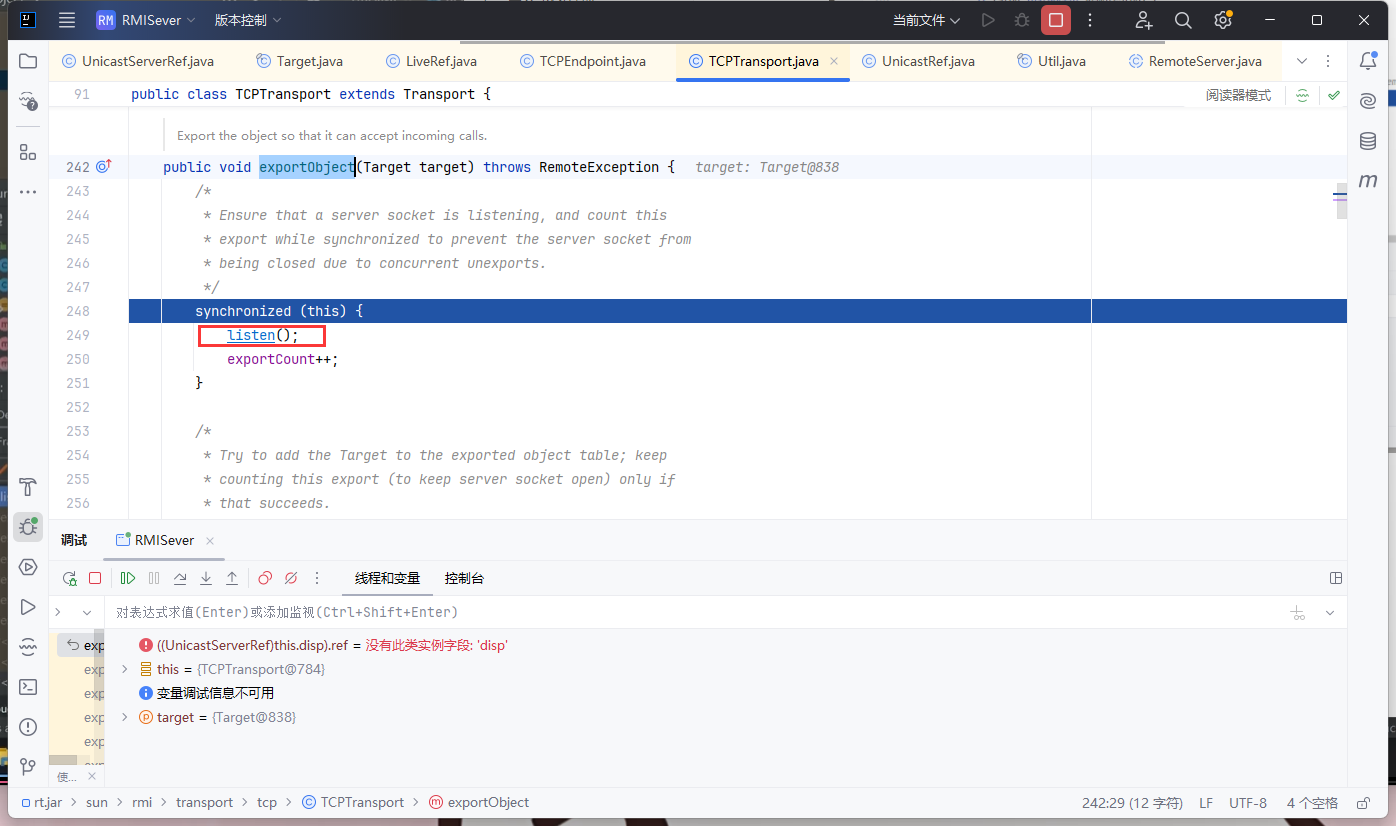Stop the running RMISever program in title bar
This screenshot has width=1396, height=826.
click(1055, 20)
